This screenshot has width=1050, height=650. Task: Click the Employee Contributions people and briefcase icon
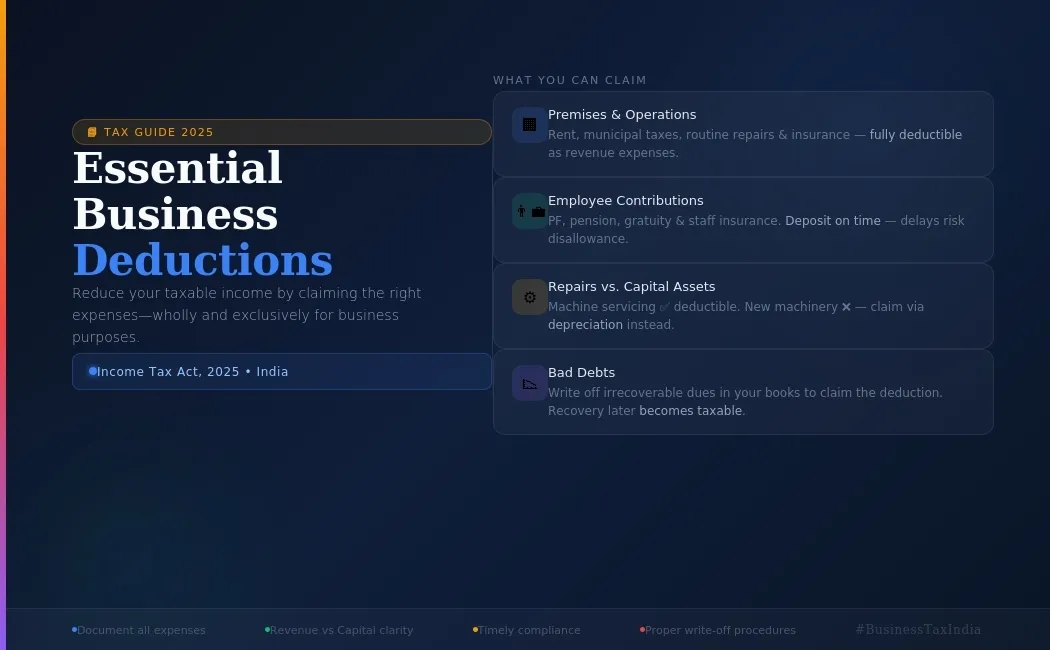point(529,211)
